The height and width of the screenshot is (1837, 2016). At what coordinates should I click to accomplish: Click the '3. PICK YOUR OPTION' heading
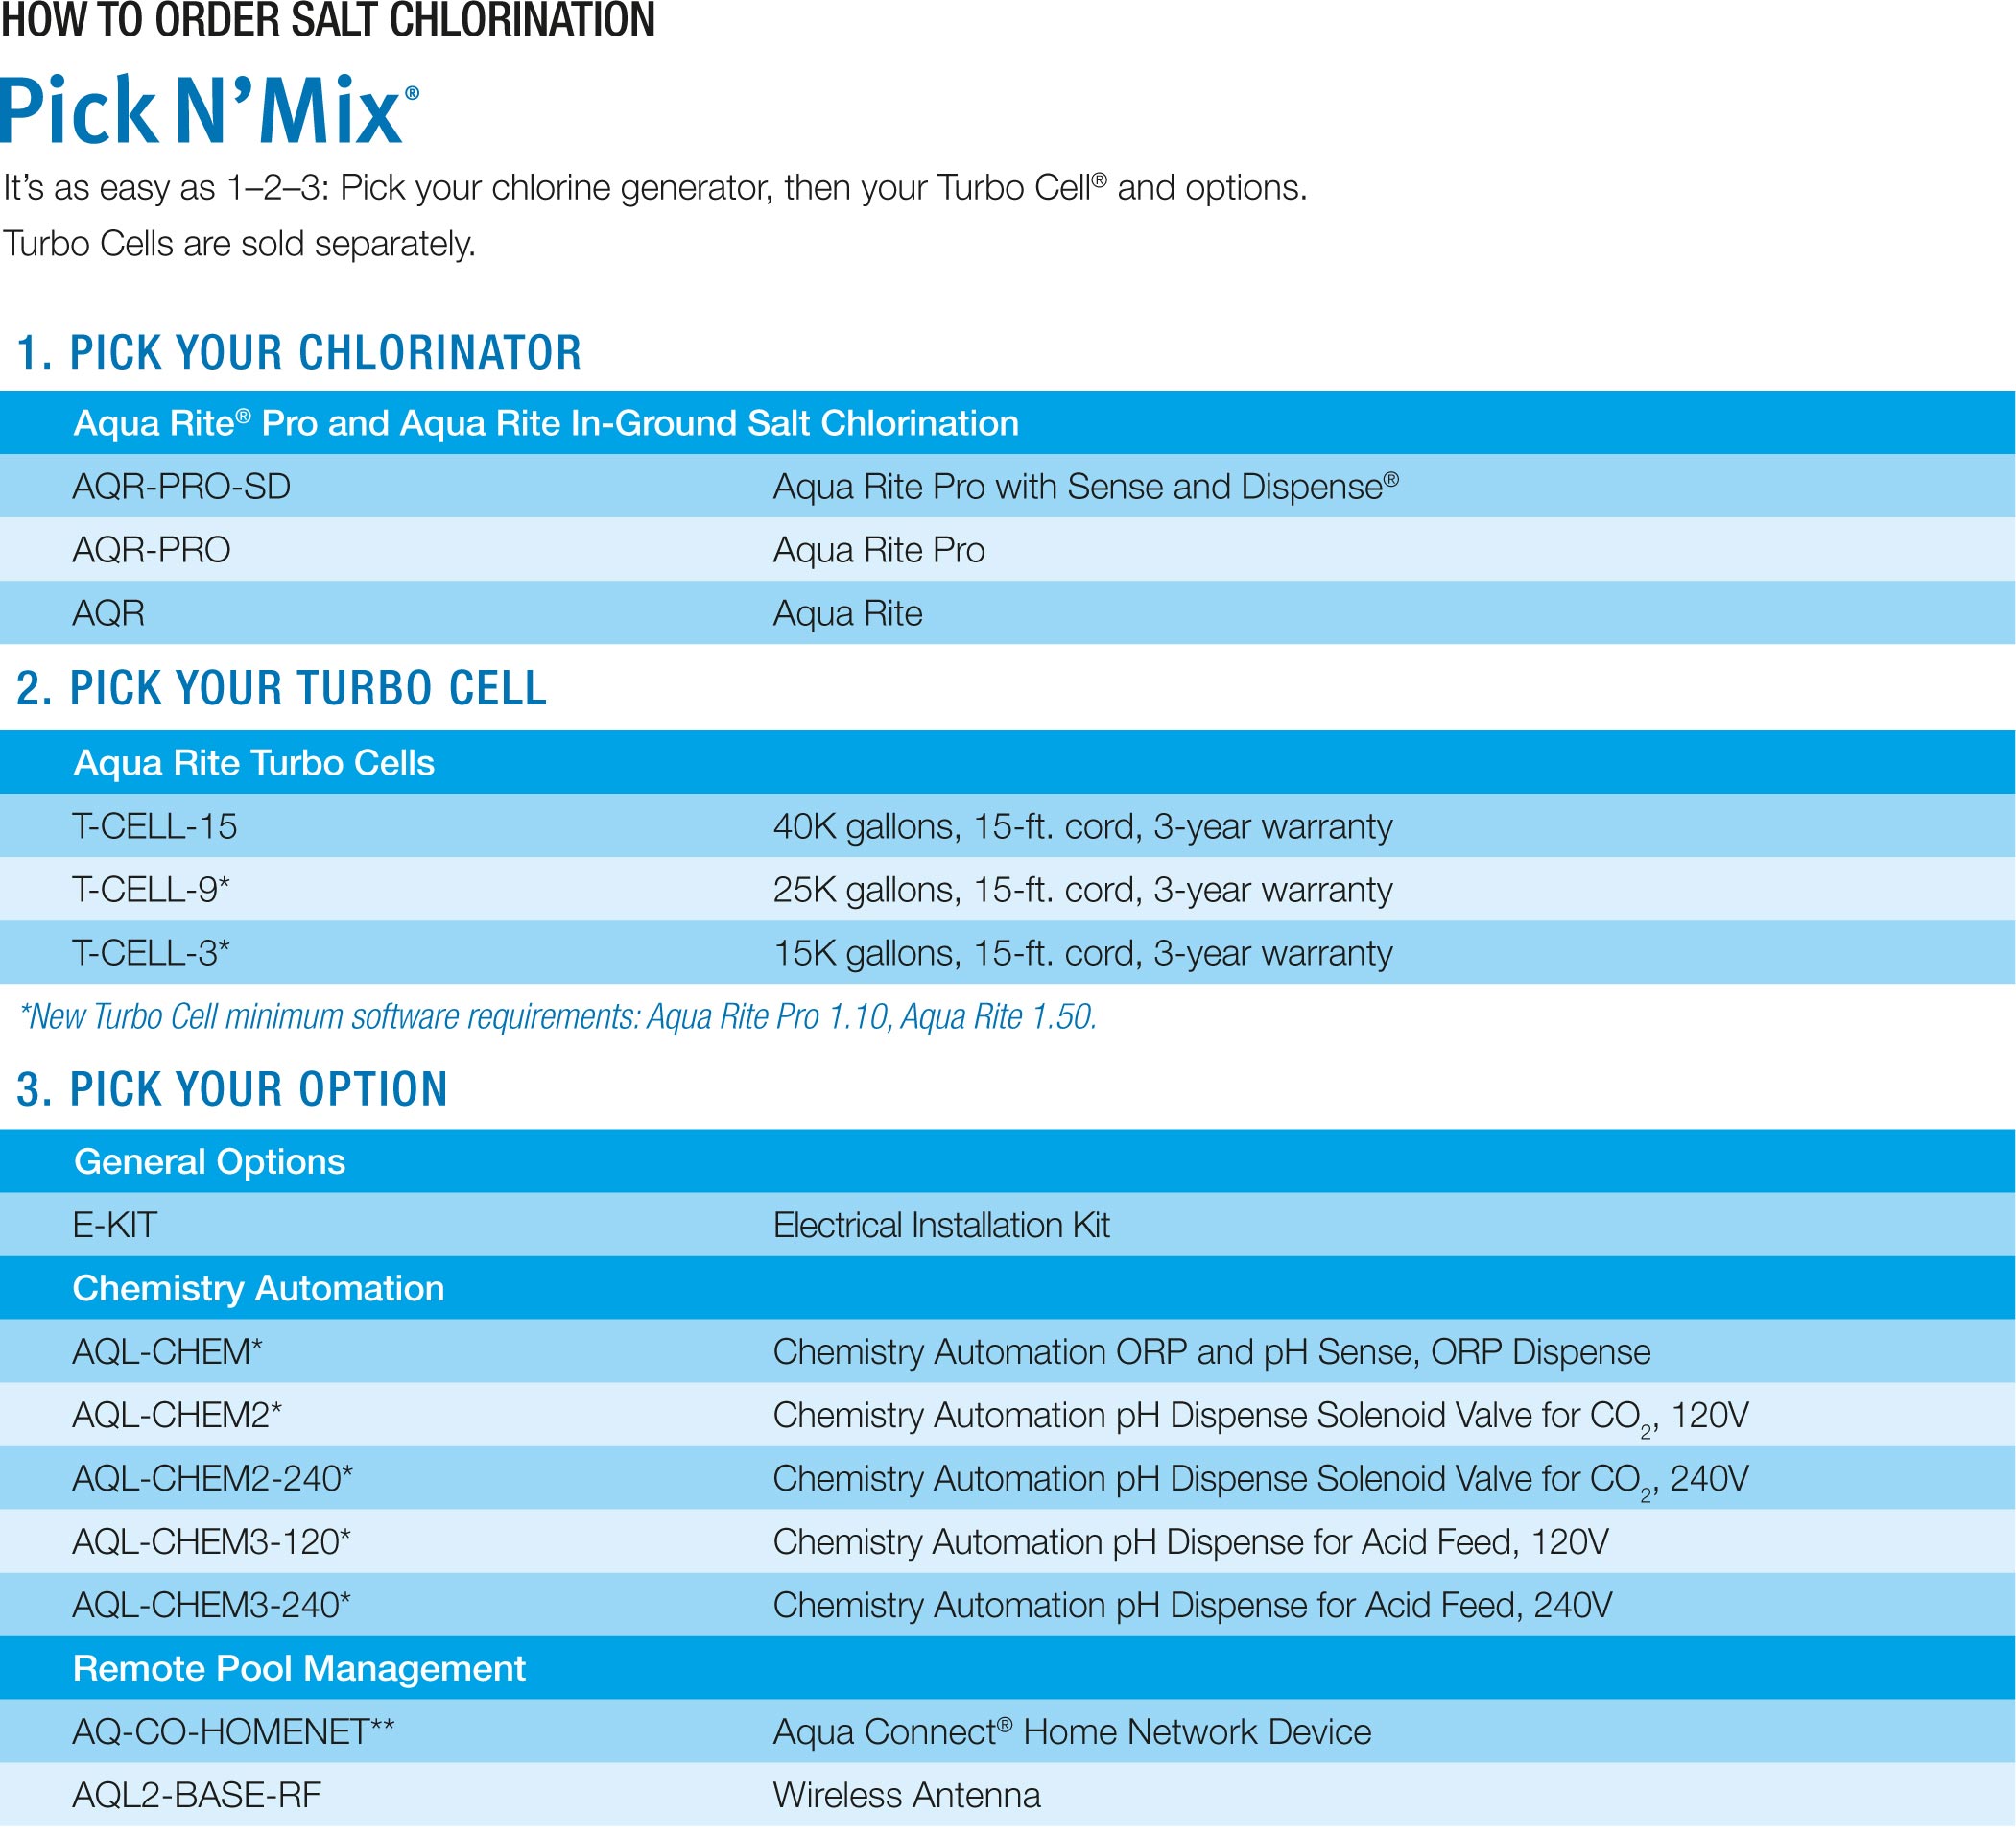tap(232, 1089)
